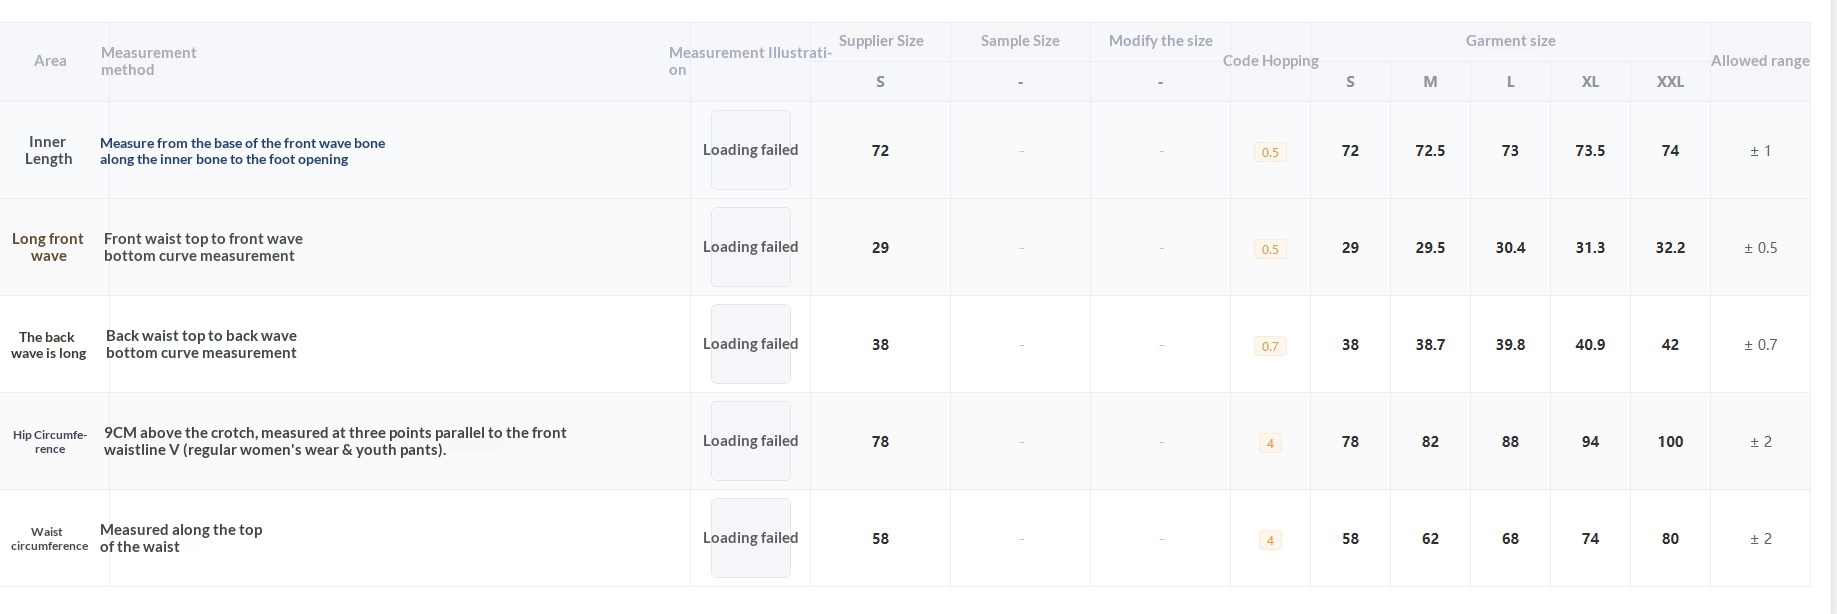Click the Allowed range column header
This screenshot has width=1837, height=614.
click(x=1760, y=61)
